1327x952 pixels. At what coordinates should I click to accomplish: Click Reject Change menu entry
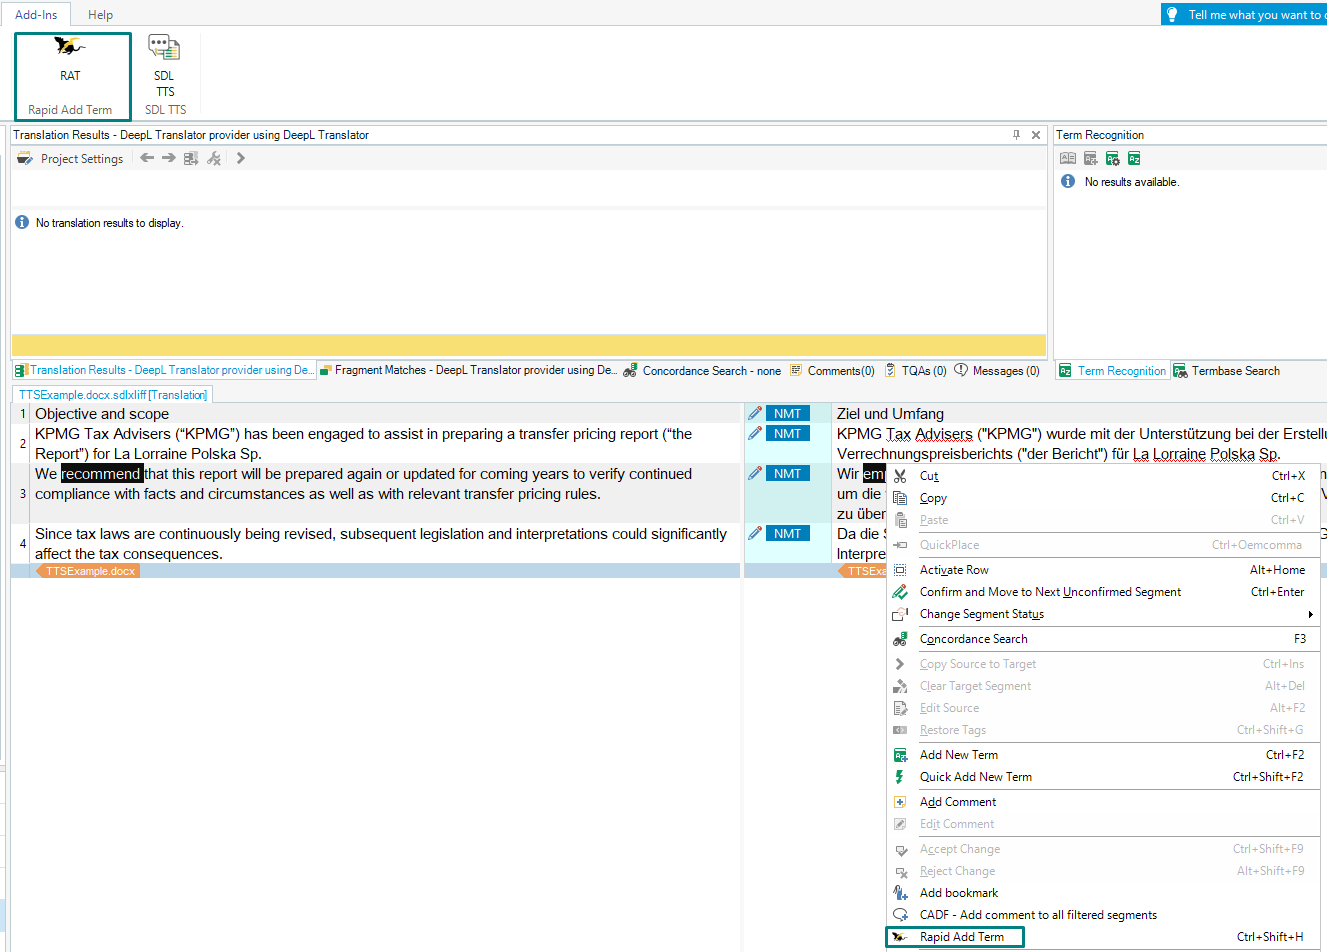pyautogui.click(x=1104, y=871)
